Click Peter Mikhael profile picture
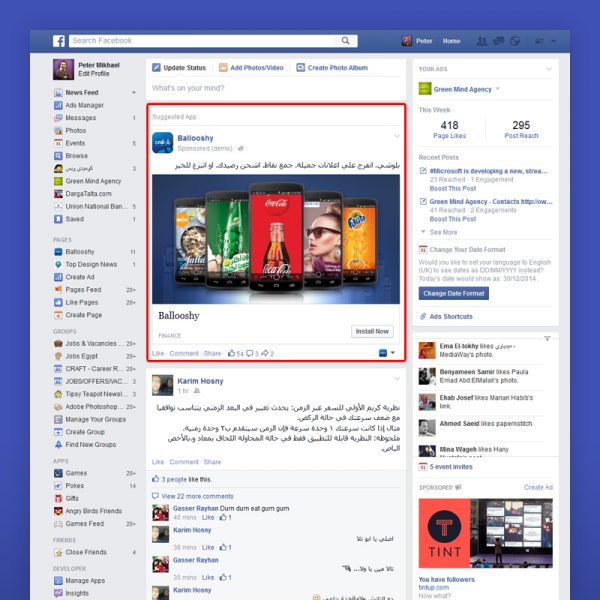This screenshot has height=600, width=600. (64, 69)
